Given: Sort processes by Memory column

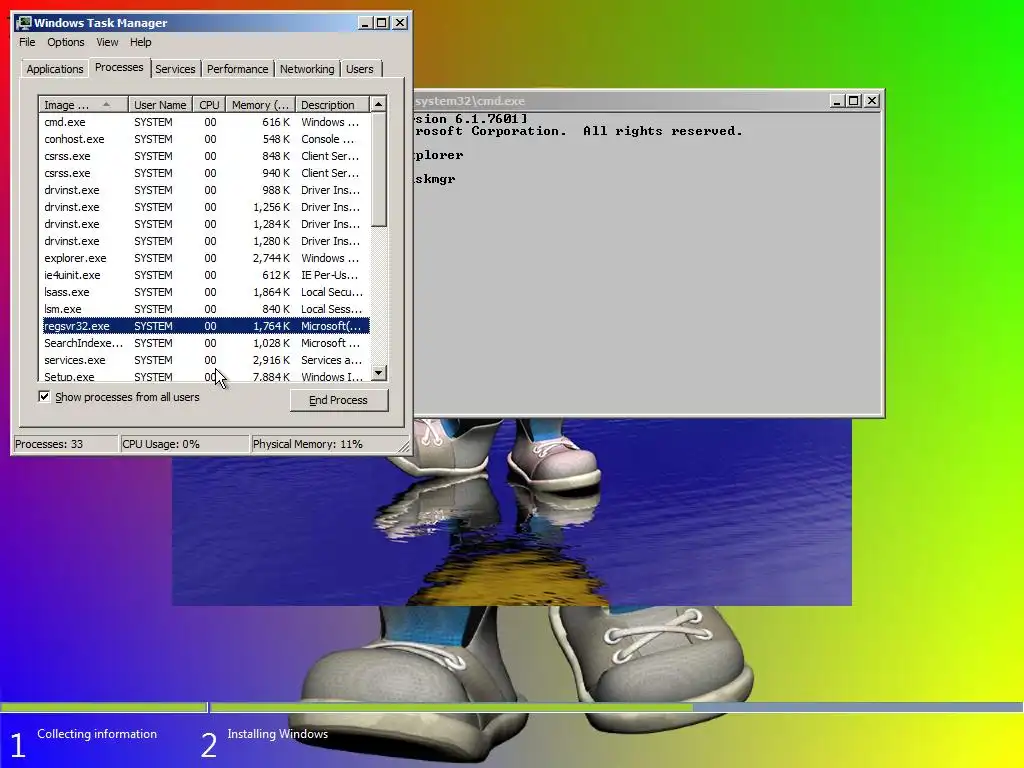Looking at the screenshot, I should pyautogui.click(x=260, y=104).
